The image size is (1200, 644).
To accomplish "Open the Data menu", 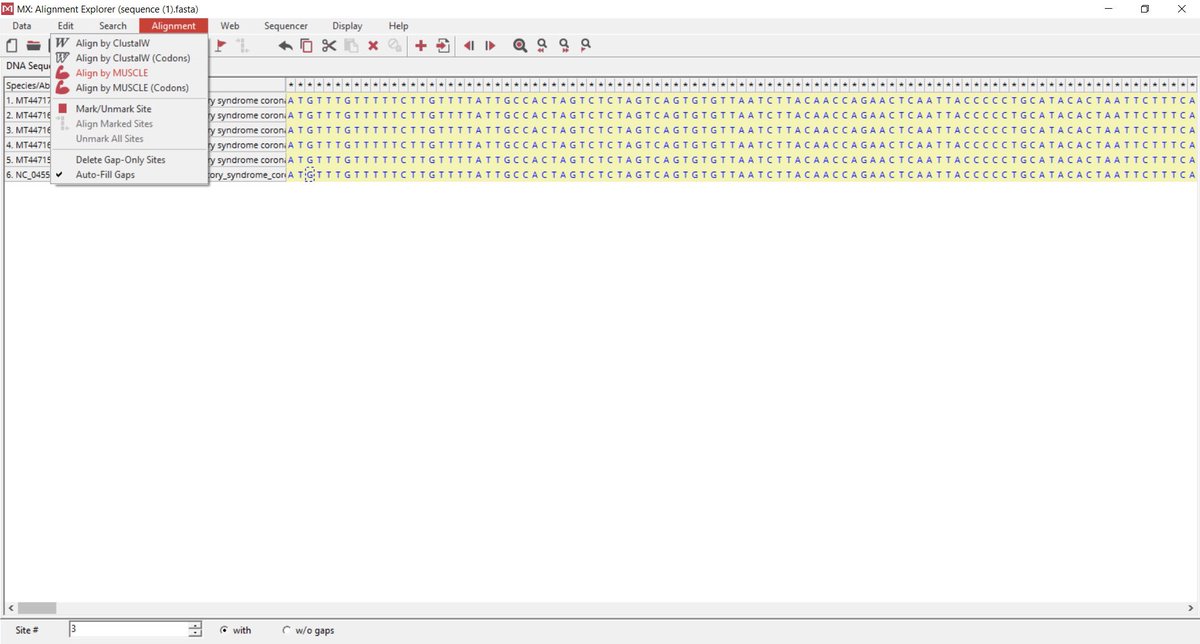I will pyautogui.click(x=22, y=26).
